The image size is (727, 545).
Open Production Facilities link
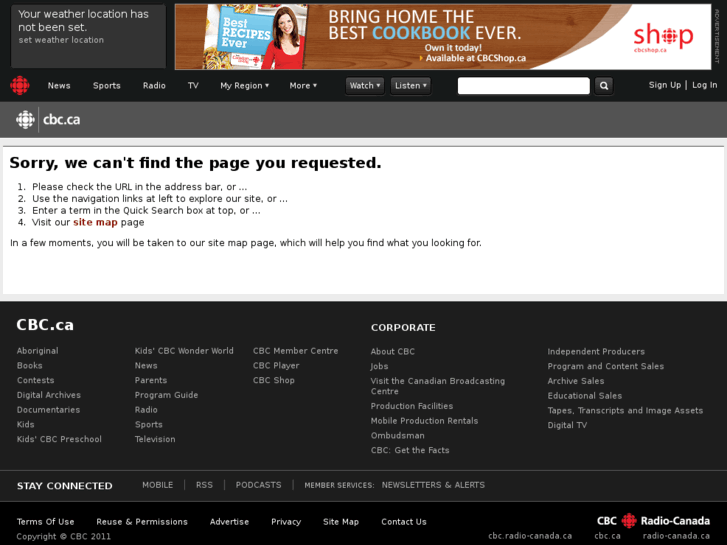[x=412, y=406]
